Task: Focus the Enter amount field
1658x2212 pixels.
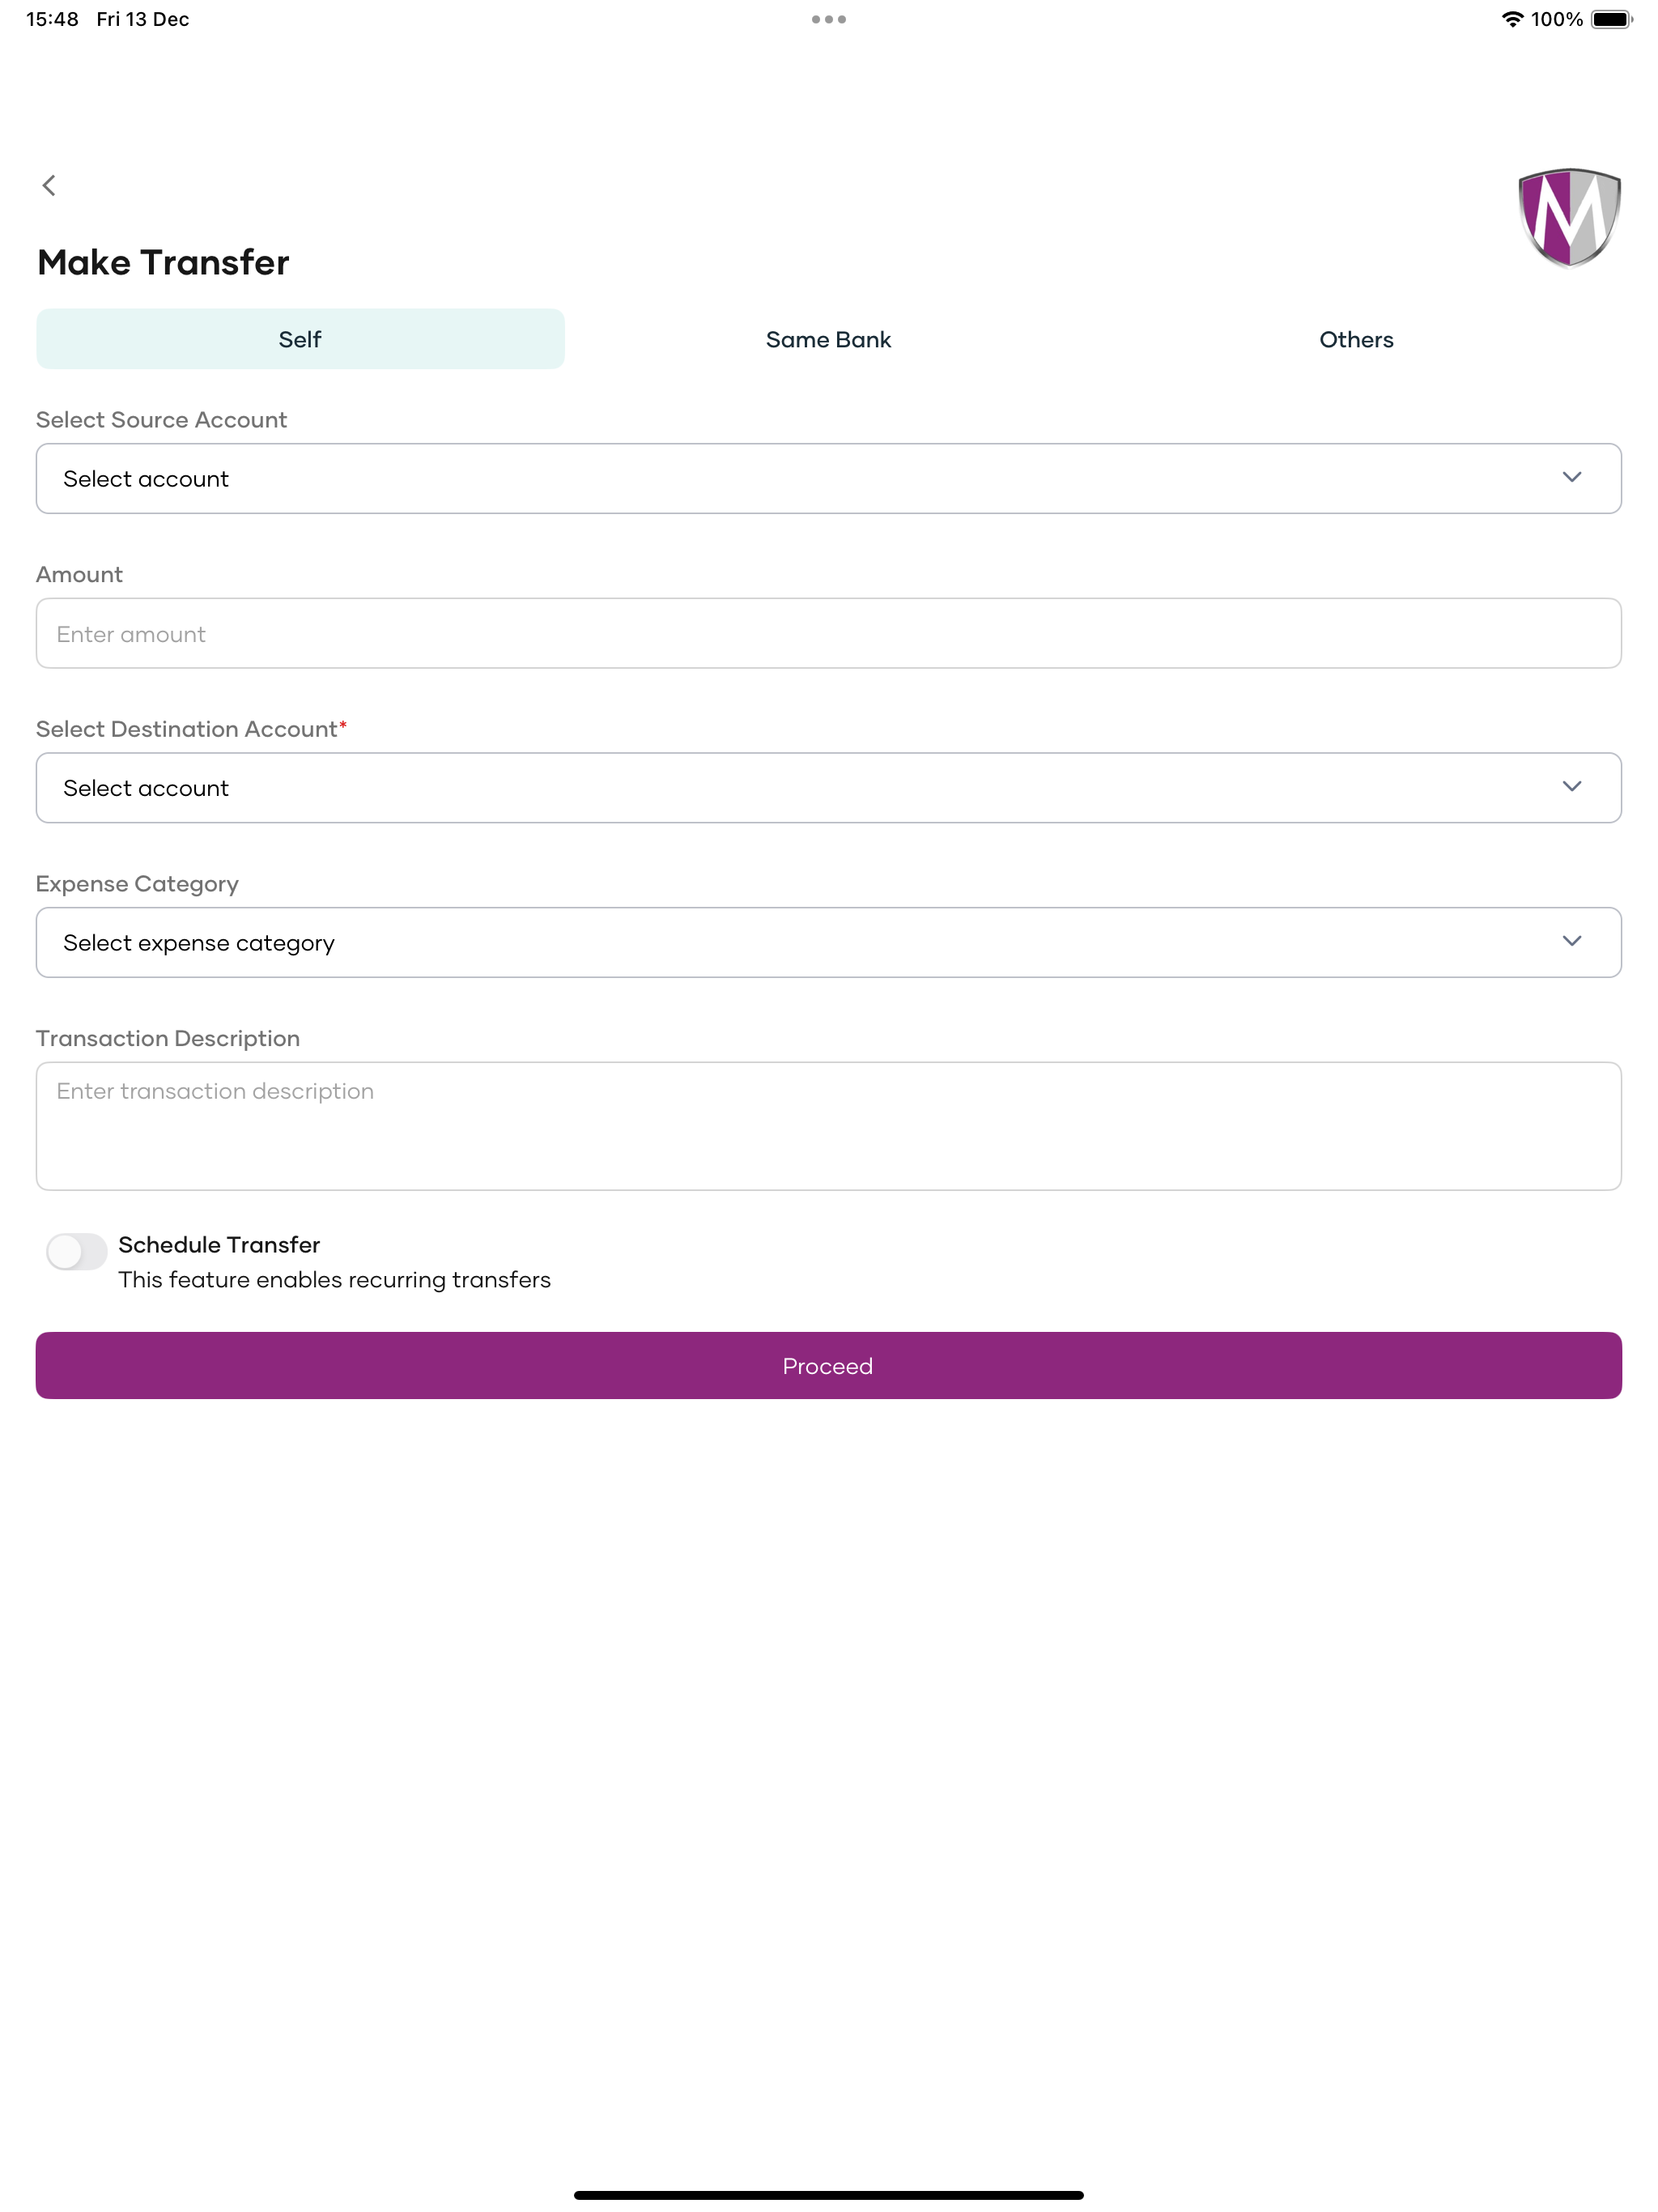Action: 828,633
